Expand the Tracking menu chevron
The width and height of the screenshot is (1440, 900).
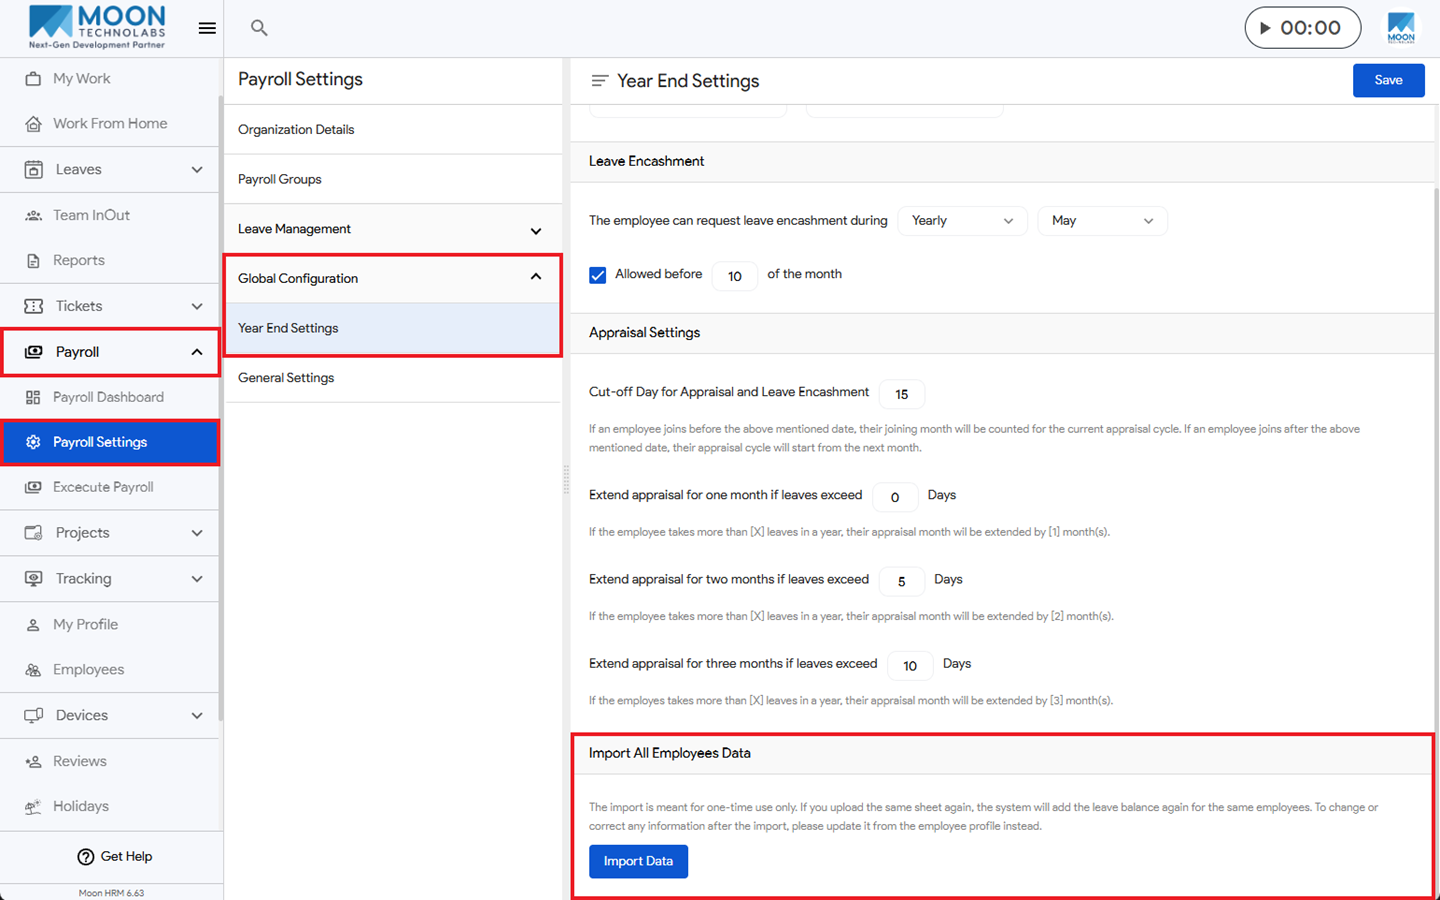click(x=197, y=579)
